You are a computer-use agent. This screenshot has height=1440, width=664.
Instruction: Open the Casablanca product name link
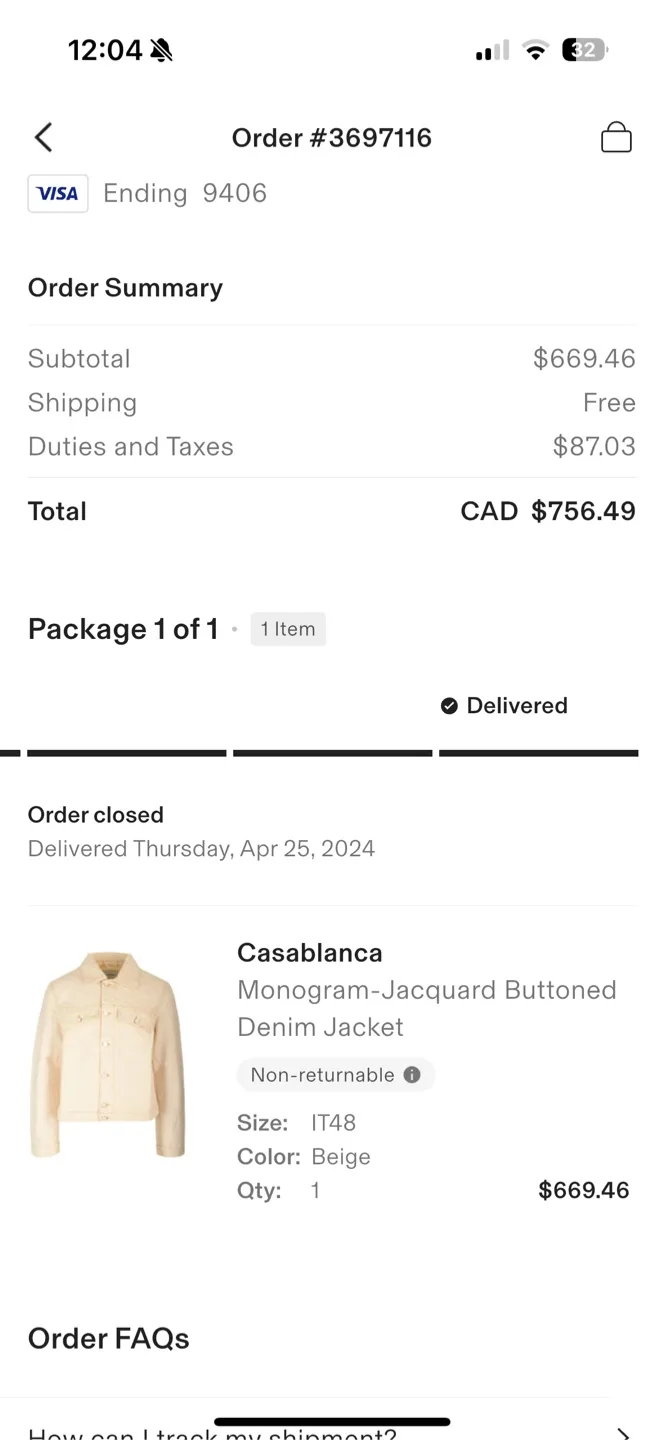[x=309, y=952]
